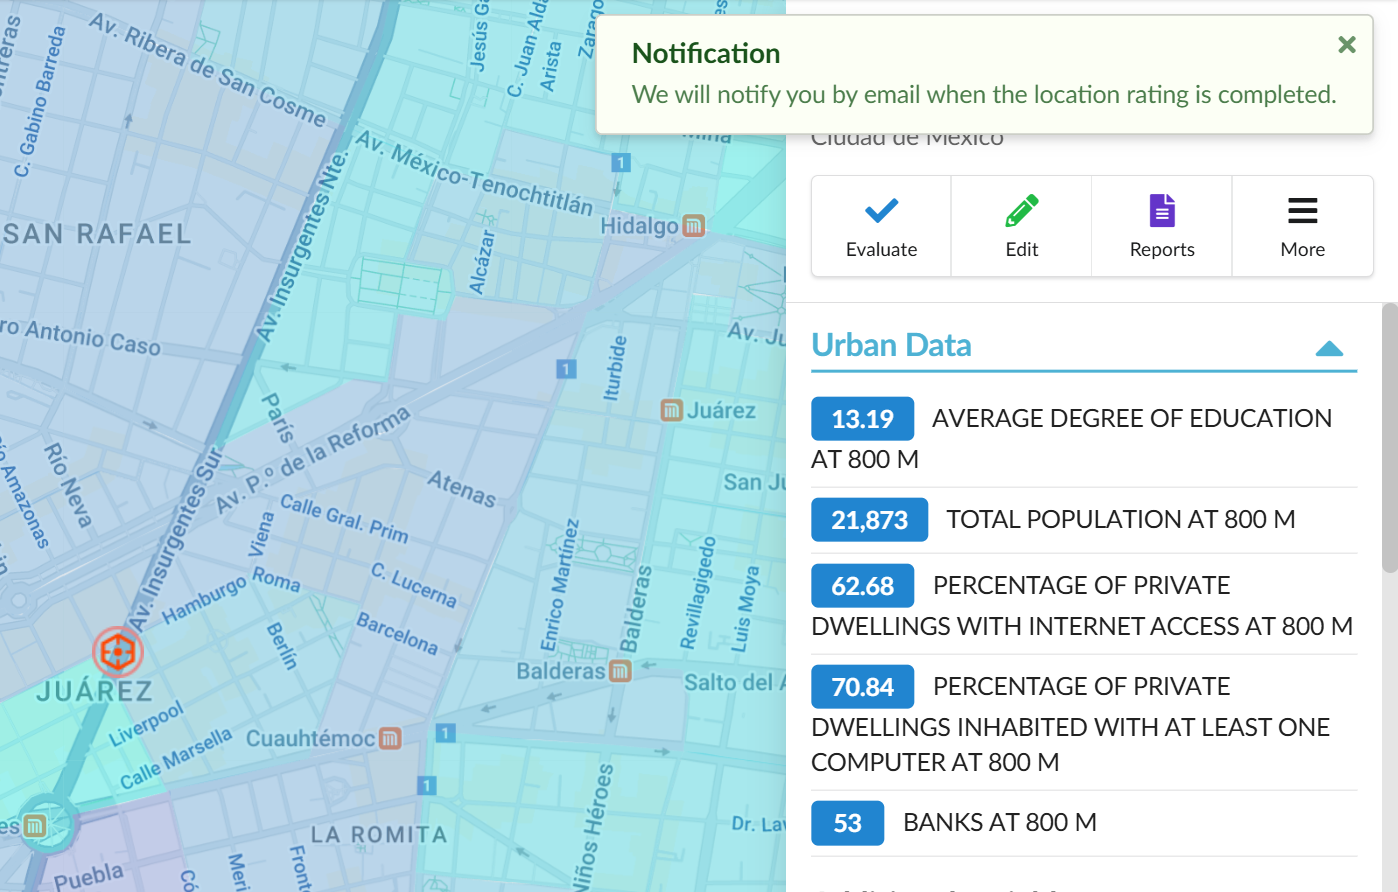Click the Evaluate checkmark icon
Viewport: 1398px width, 892px height.
(881, 211)
